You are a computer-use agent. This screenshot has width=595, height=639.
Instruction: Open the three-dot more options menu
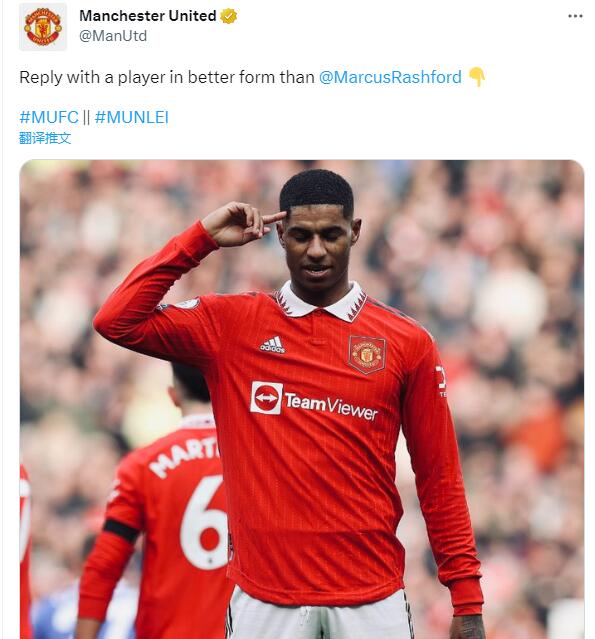[x=575, y=16]
